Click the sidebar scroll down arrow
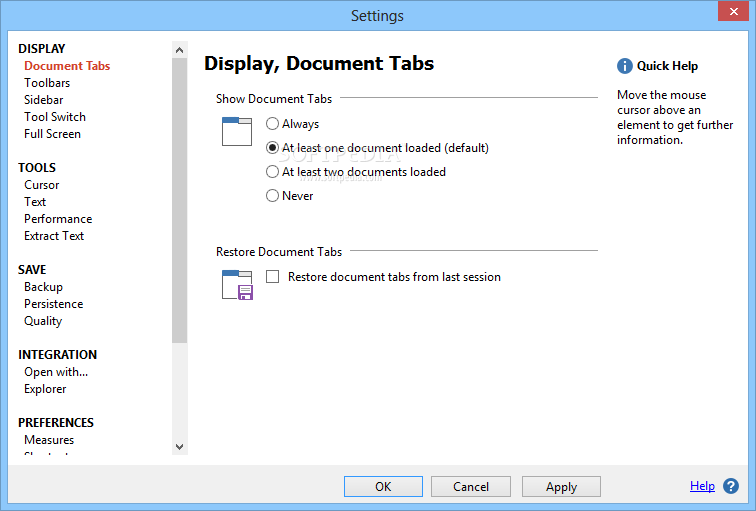Viewport: 756px width, 511px height. pyautogui.click(x=179, y=447)
